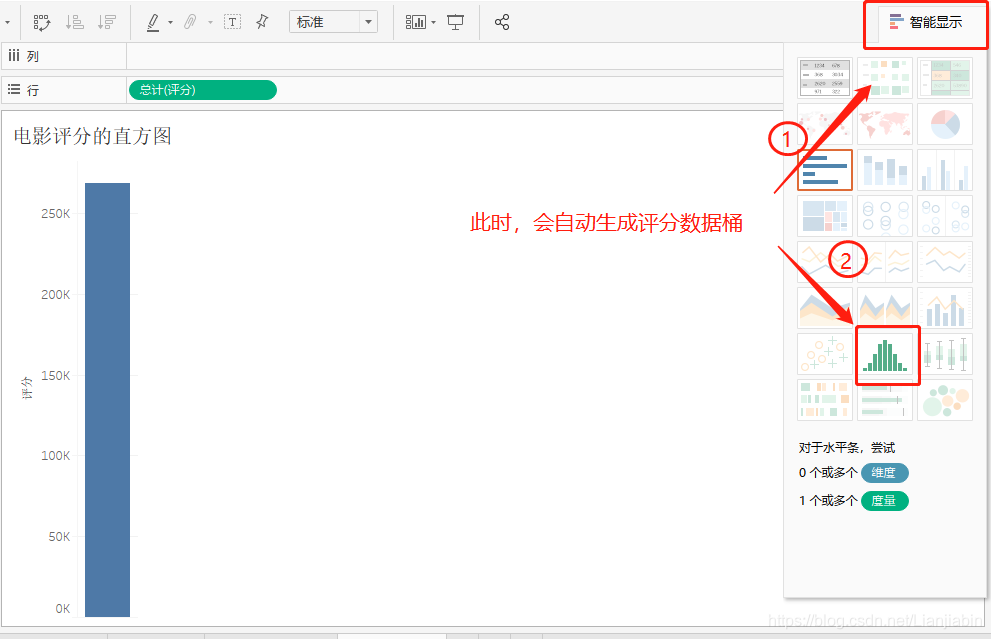Toggle the text annotation [T] tool

click(x=232, y=21)
